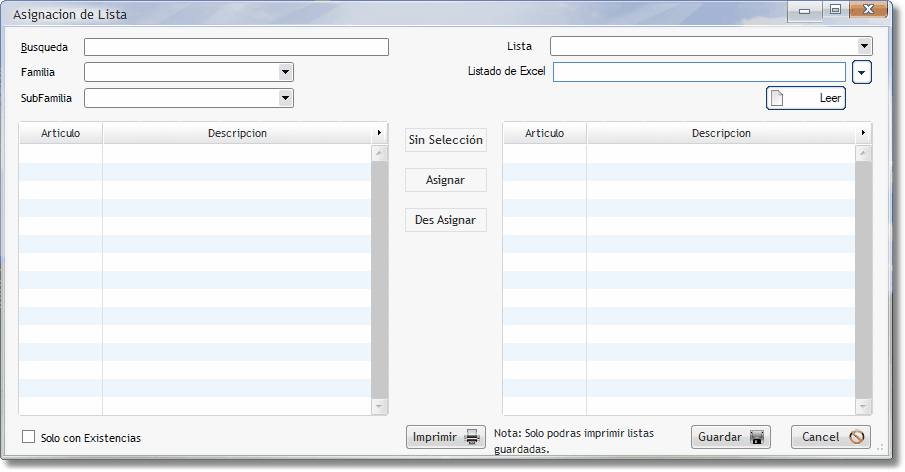Expand the SubFamilia dropdown

(285, 98)
